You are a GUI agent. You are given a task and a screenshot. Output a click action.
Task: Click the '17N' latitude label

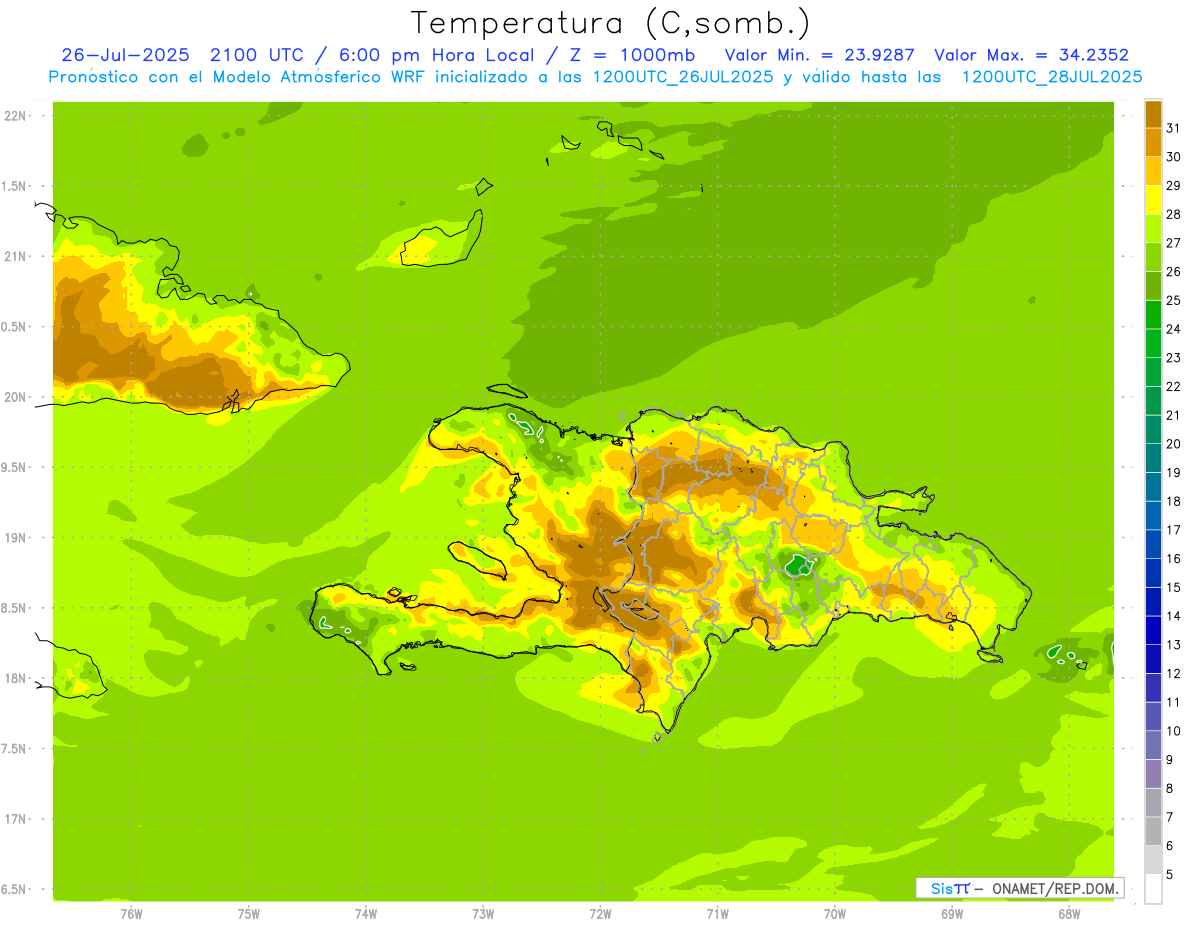click(x=16, y=820)
